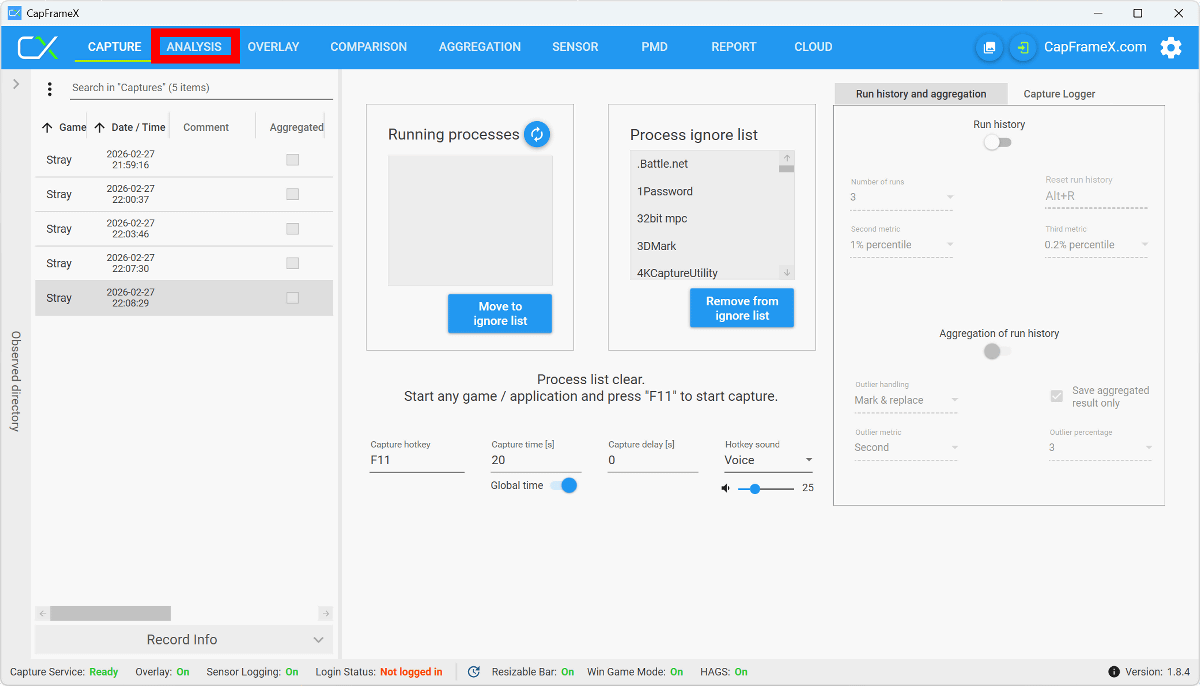This screenshot has width=1200, height=686.
Task: Open the Hotkey sound dropdown
Action: click(x=768, y=461)
